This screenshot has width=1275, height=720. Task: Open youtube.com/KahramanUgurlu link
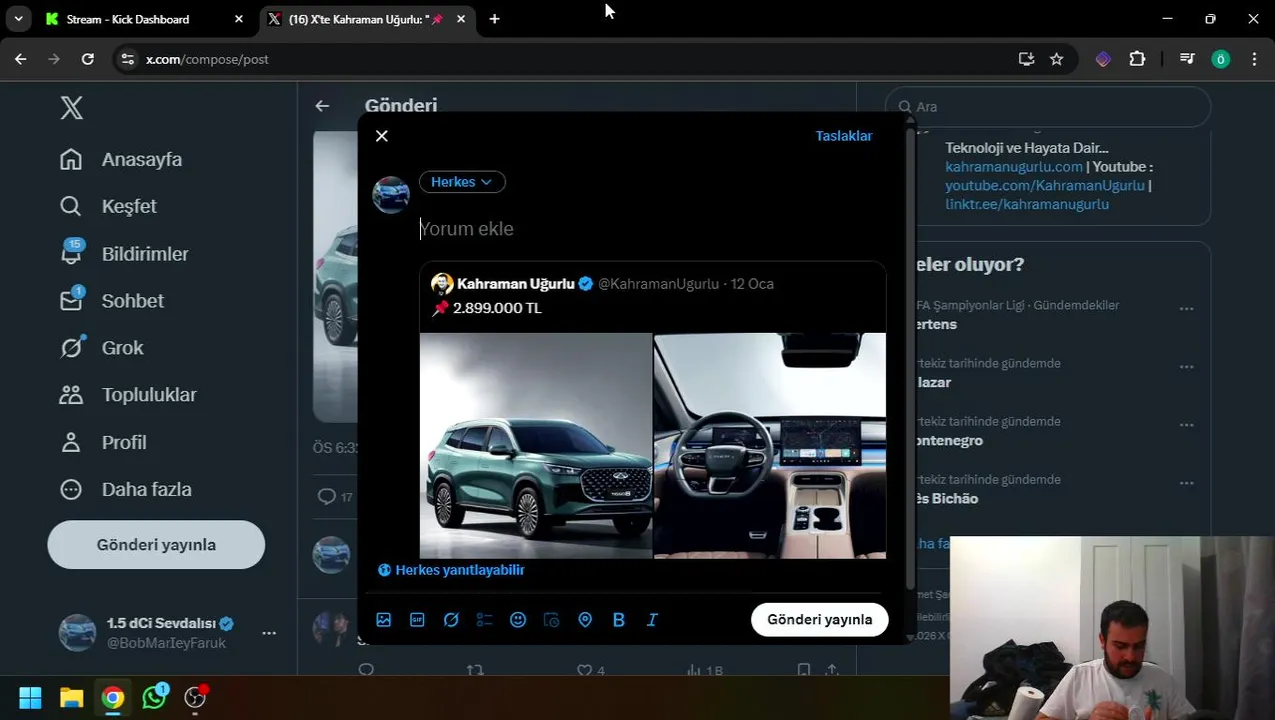pos(1045,186)
